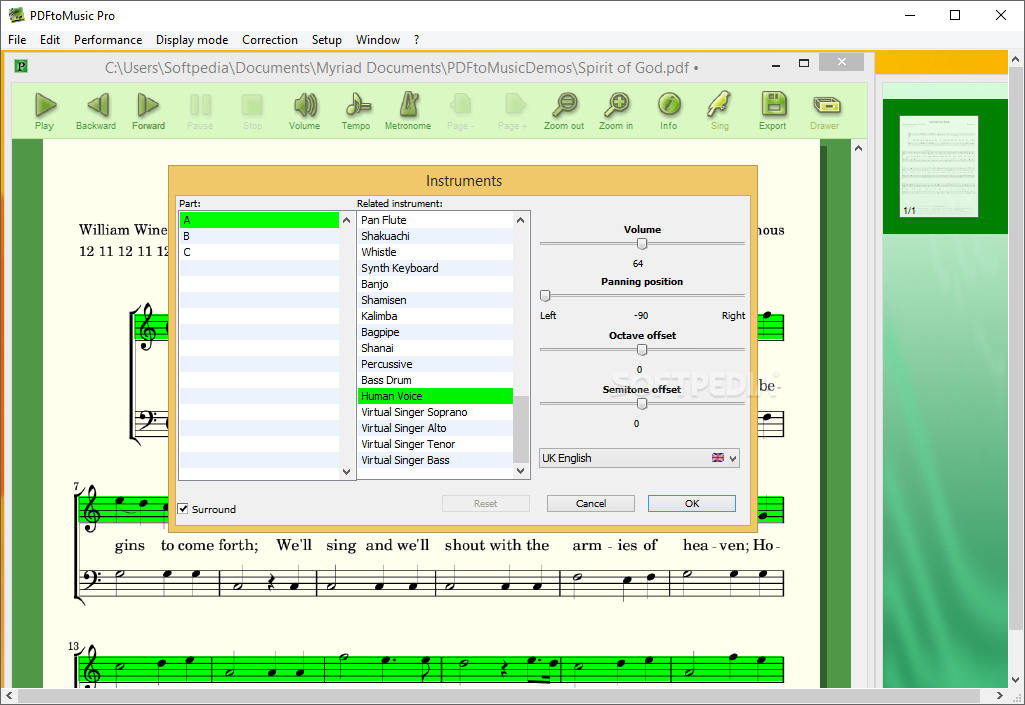Viewport: 1025px width, 705px height.
Task: Maximize the Spirit of God document window
Action: [x=804, y=63]
